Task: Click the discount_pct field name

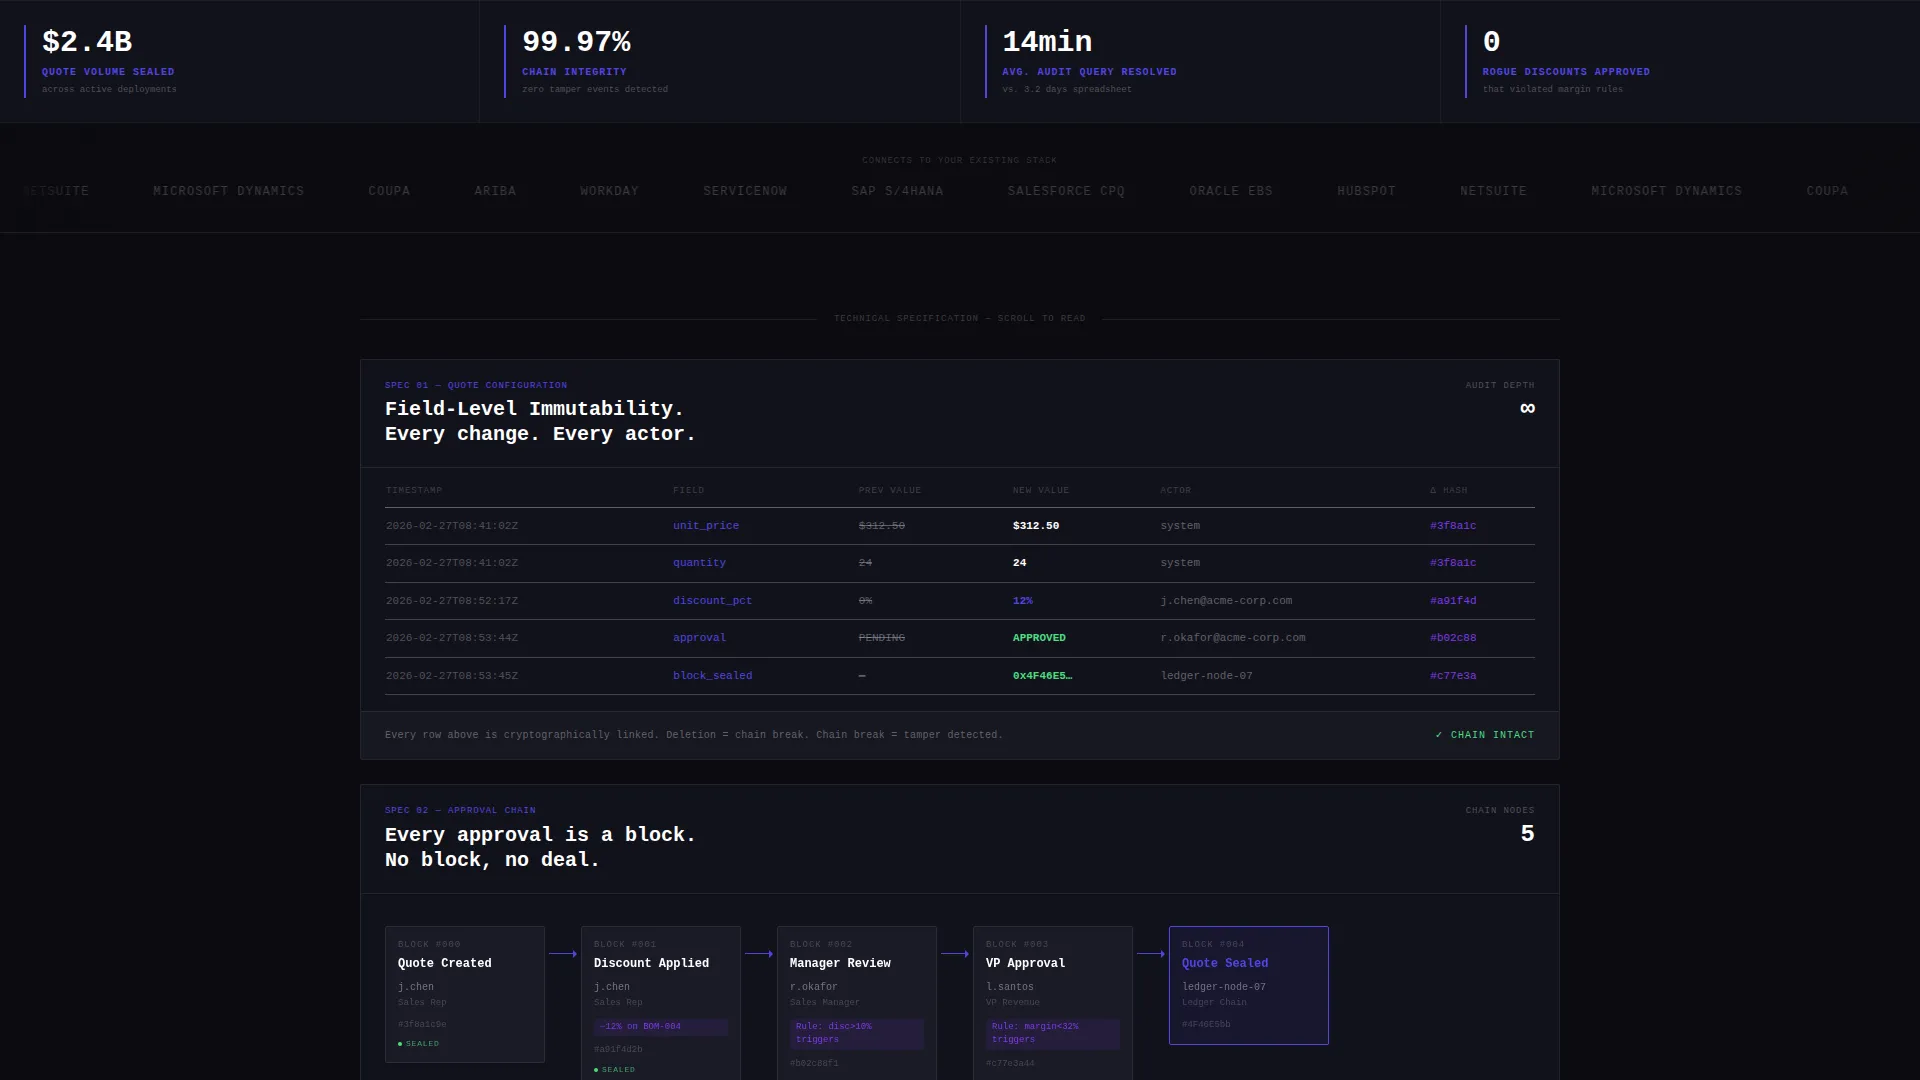Action: (x=712, y=601)
